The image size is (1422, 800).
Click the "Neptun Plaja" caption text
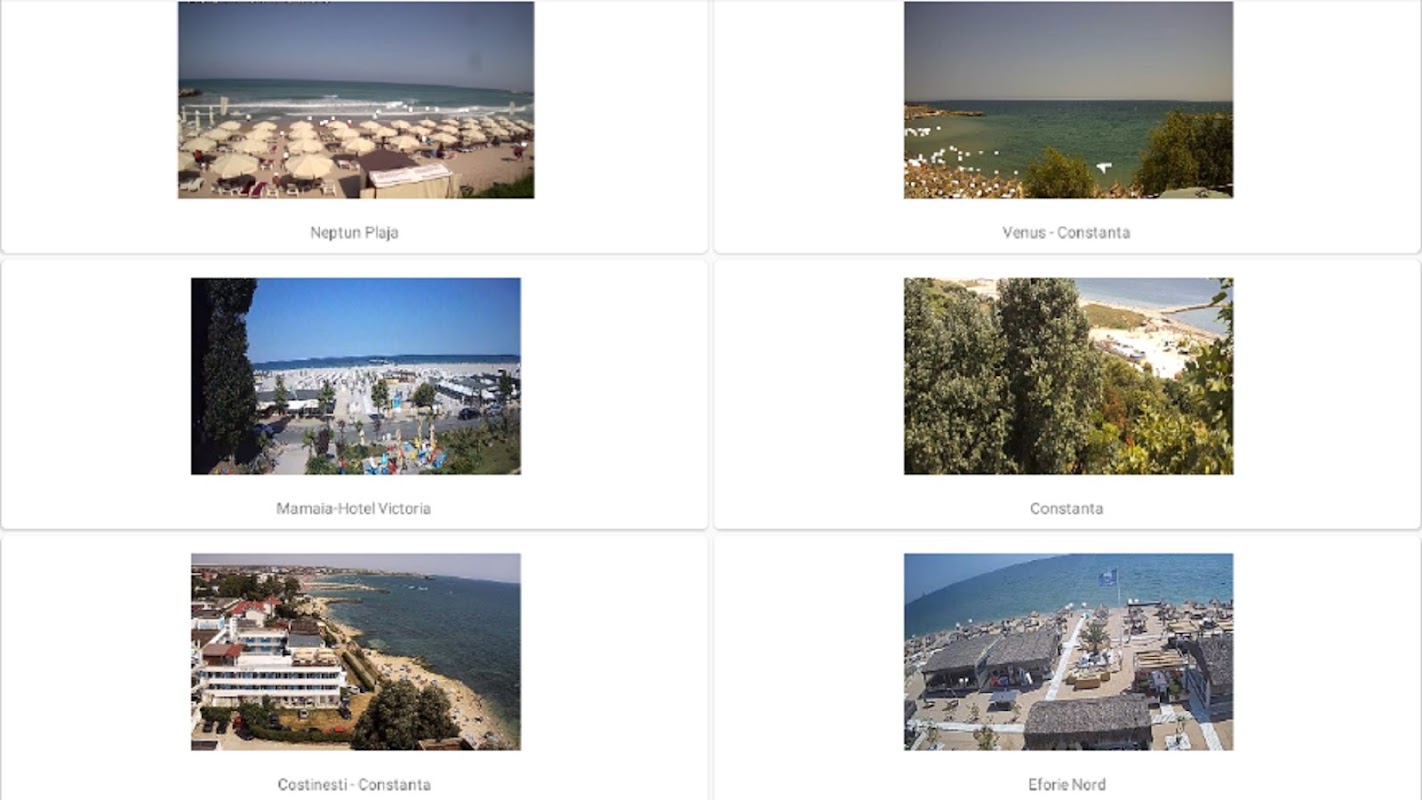354,233
